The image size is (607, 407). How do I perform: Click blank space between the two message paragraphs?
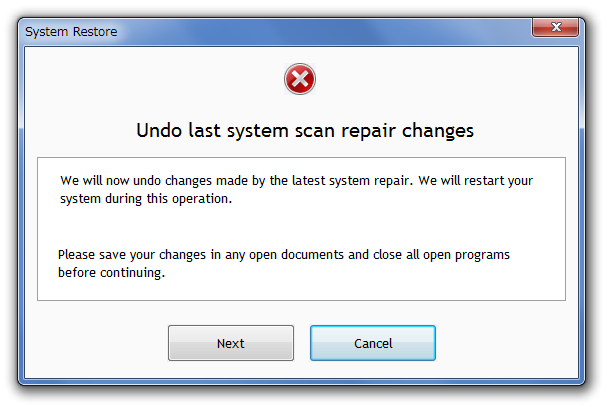(x=301, y=227)
